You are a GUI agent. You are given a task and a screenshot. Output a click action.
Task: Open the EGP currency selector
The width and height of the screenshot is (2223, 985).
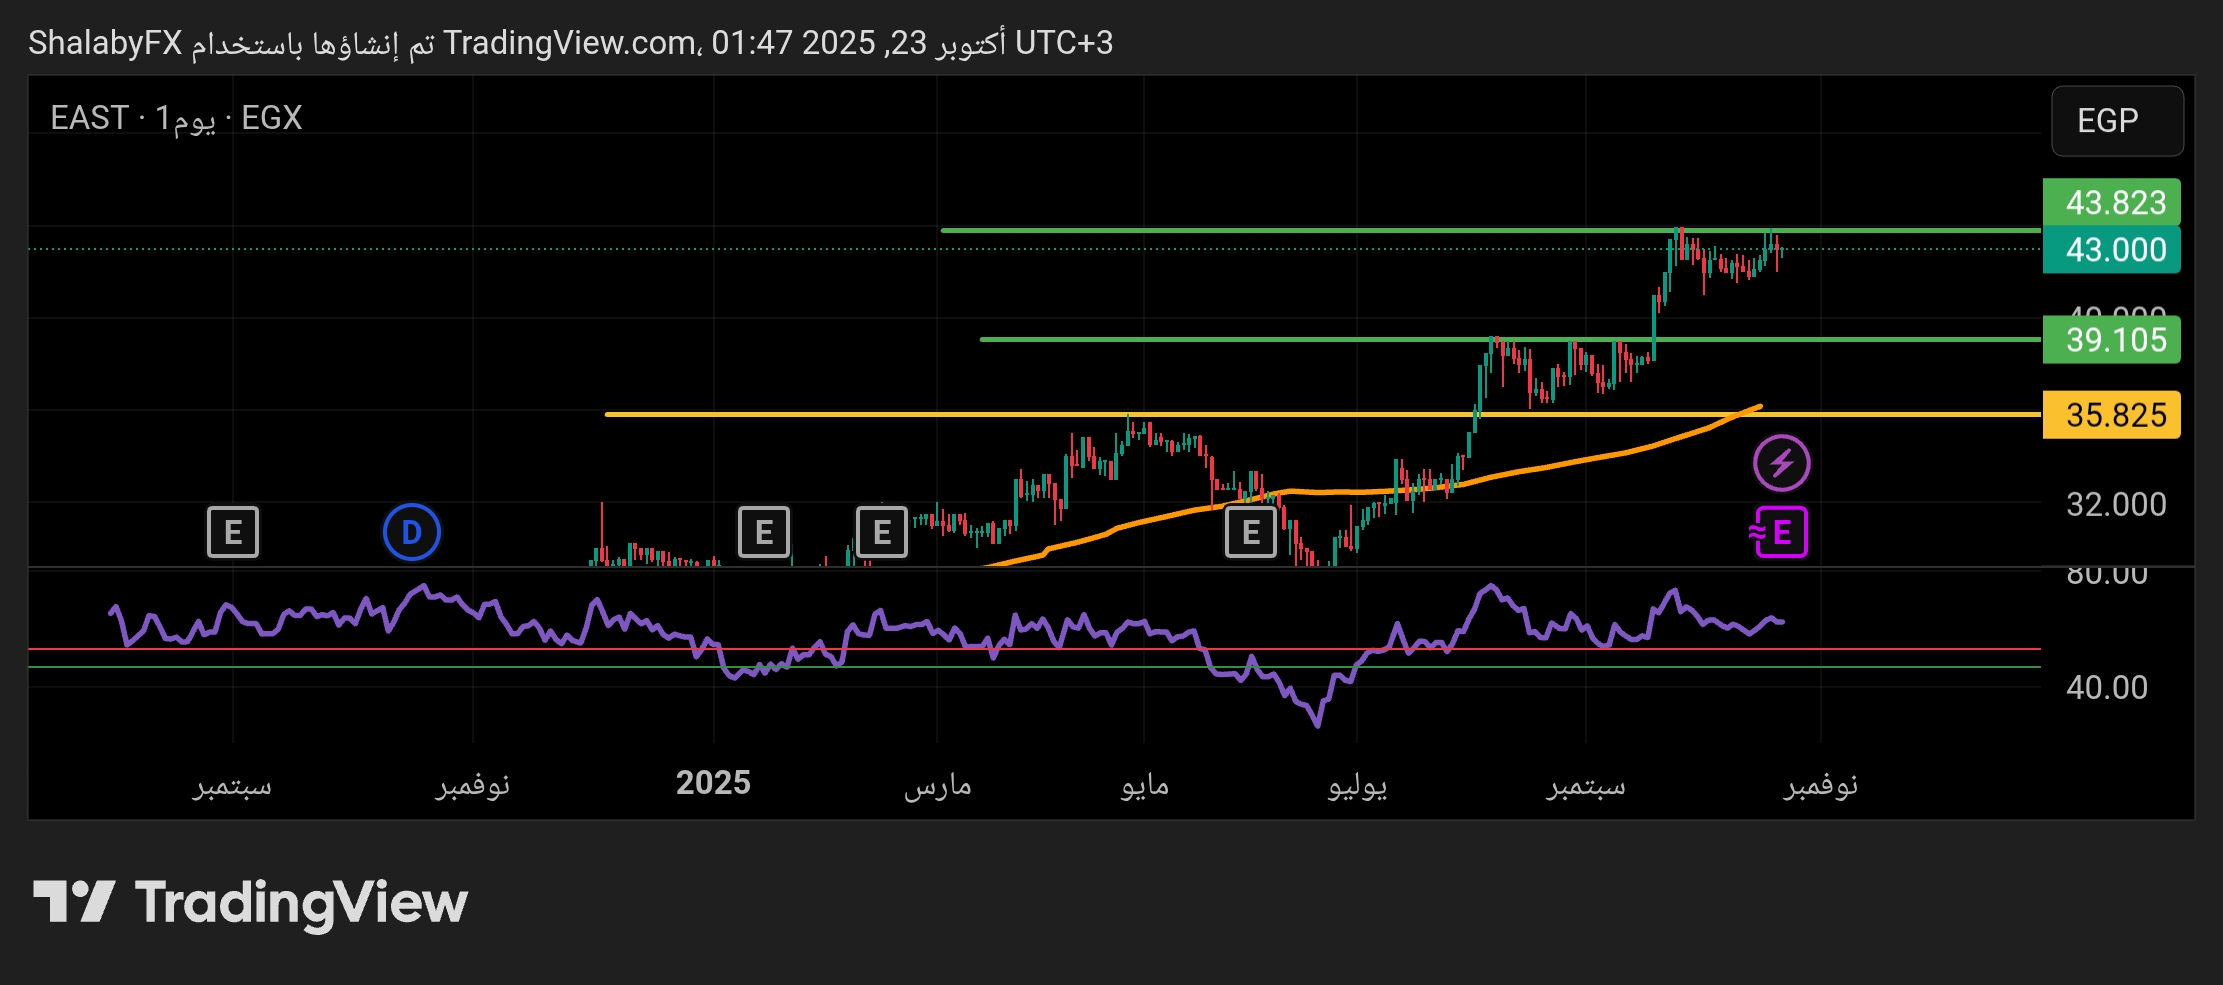(2116, 121)
